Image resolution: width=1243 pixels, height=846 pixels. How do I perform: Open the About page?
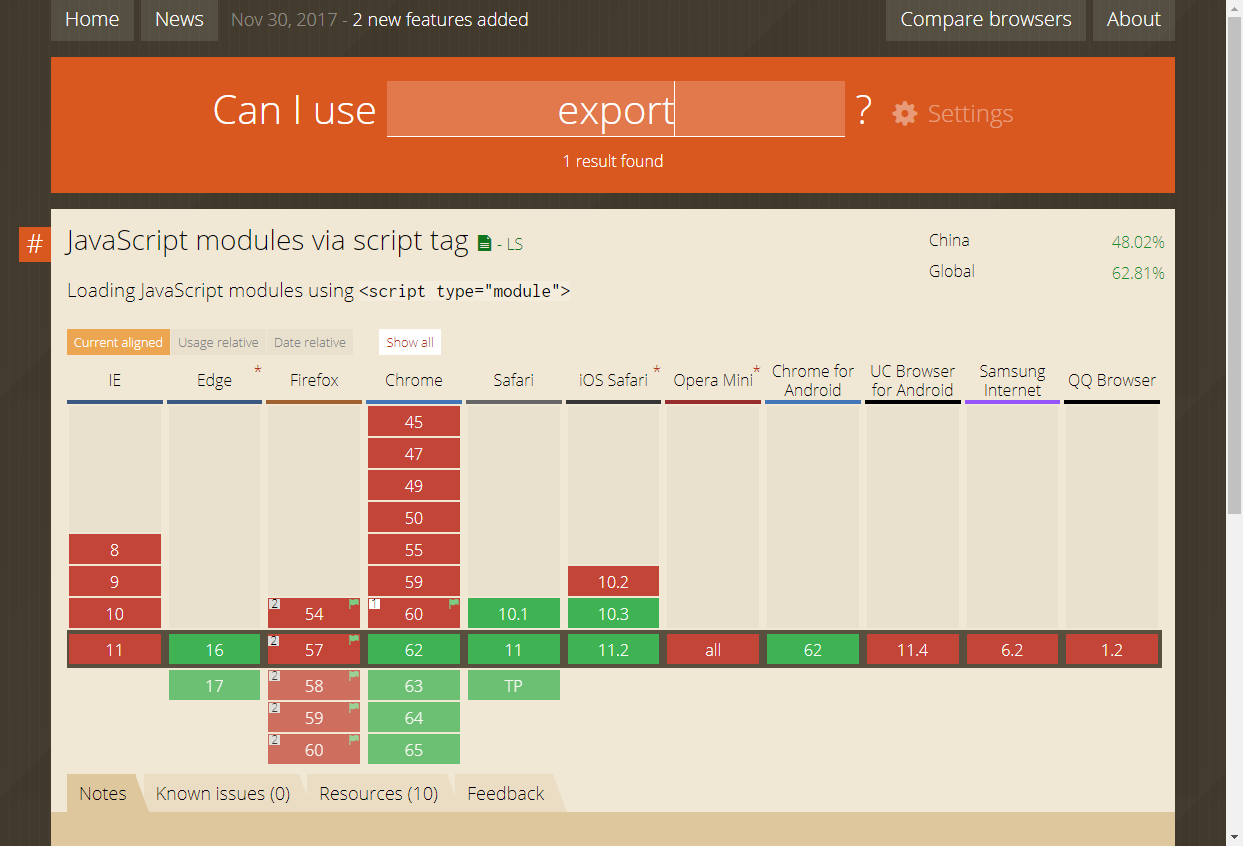coord(1134,20)
